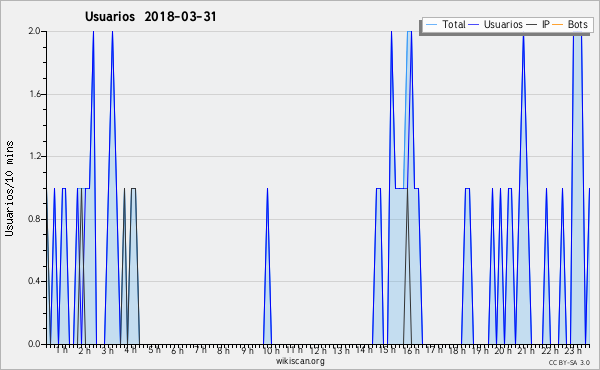
Task: Click the '22 h' x-axis label
Action: point(550,350)
